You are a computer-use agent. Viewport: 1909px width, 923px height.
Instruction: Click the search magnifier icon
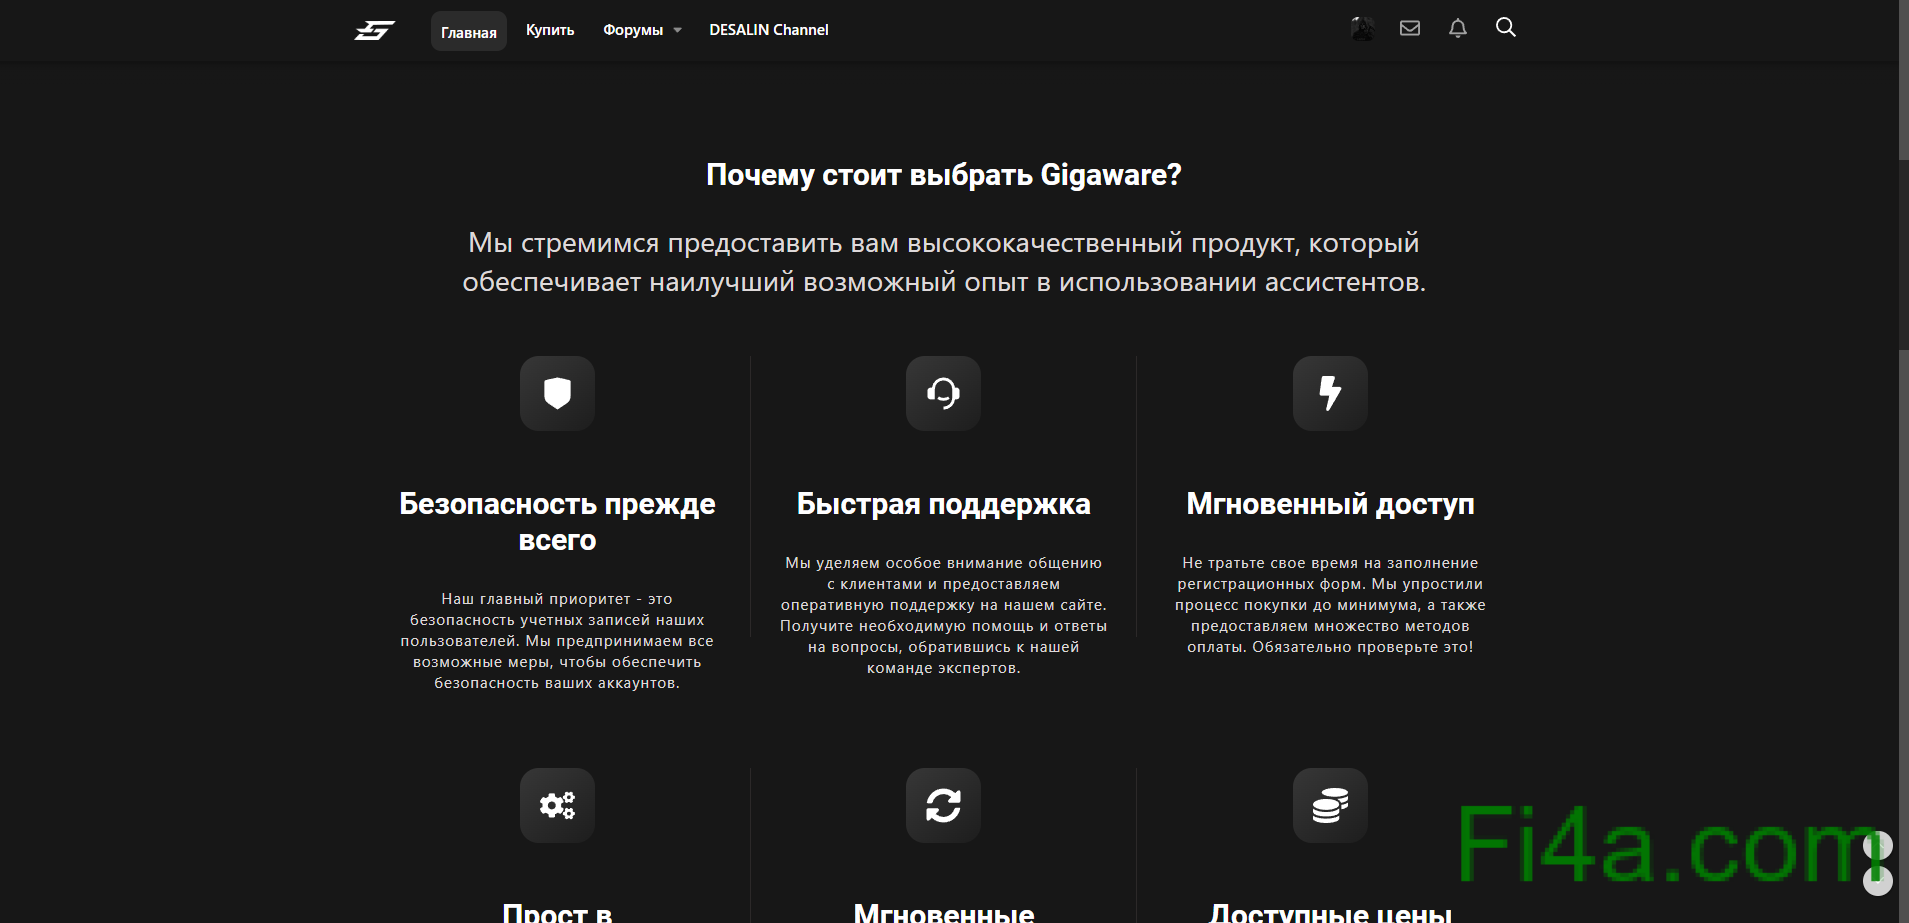coord(1506,28)
